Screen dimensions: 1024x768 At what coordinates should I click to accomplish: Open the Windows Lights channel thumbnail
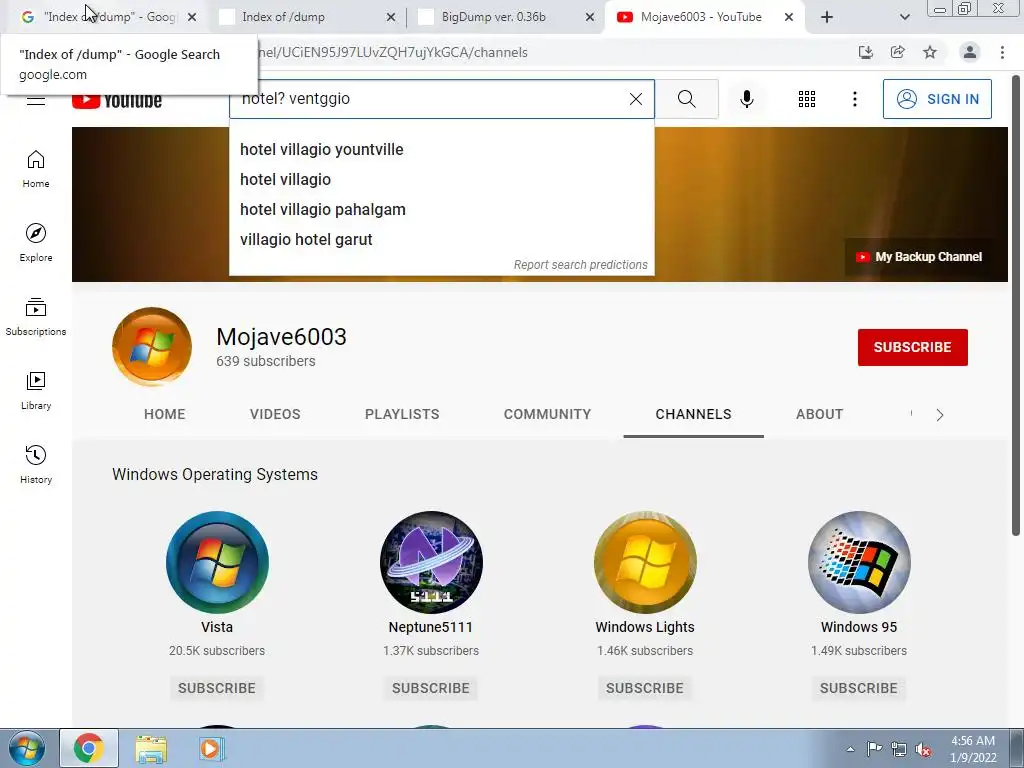[x=645, y=562]
